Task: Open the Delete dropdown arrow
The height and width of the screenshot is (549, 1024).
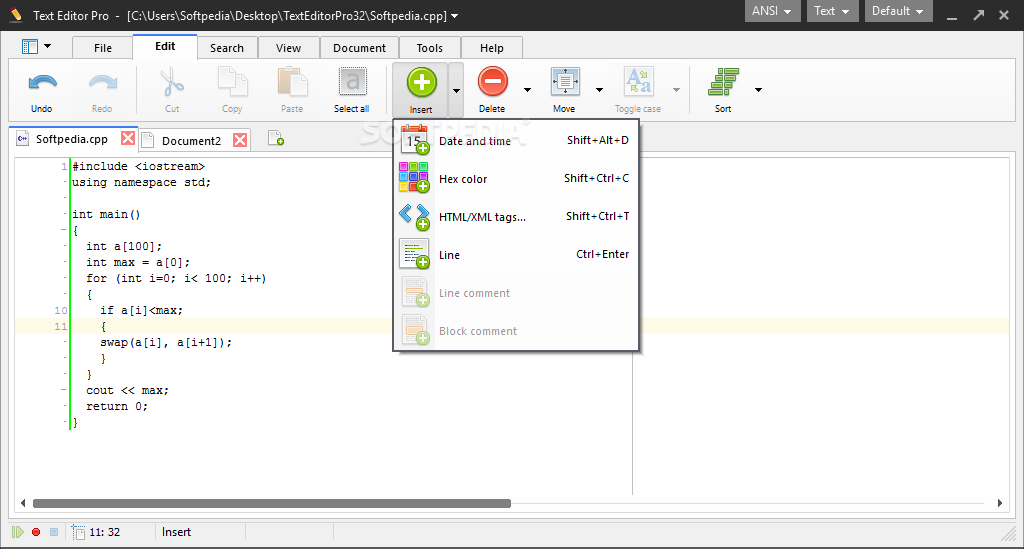Action: tap(528, 90)
